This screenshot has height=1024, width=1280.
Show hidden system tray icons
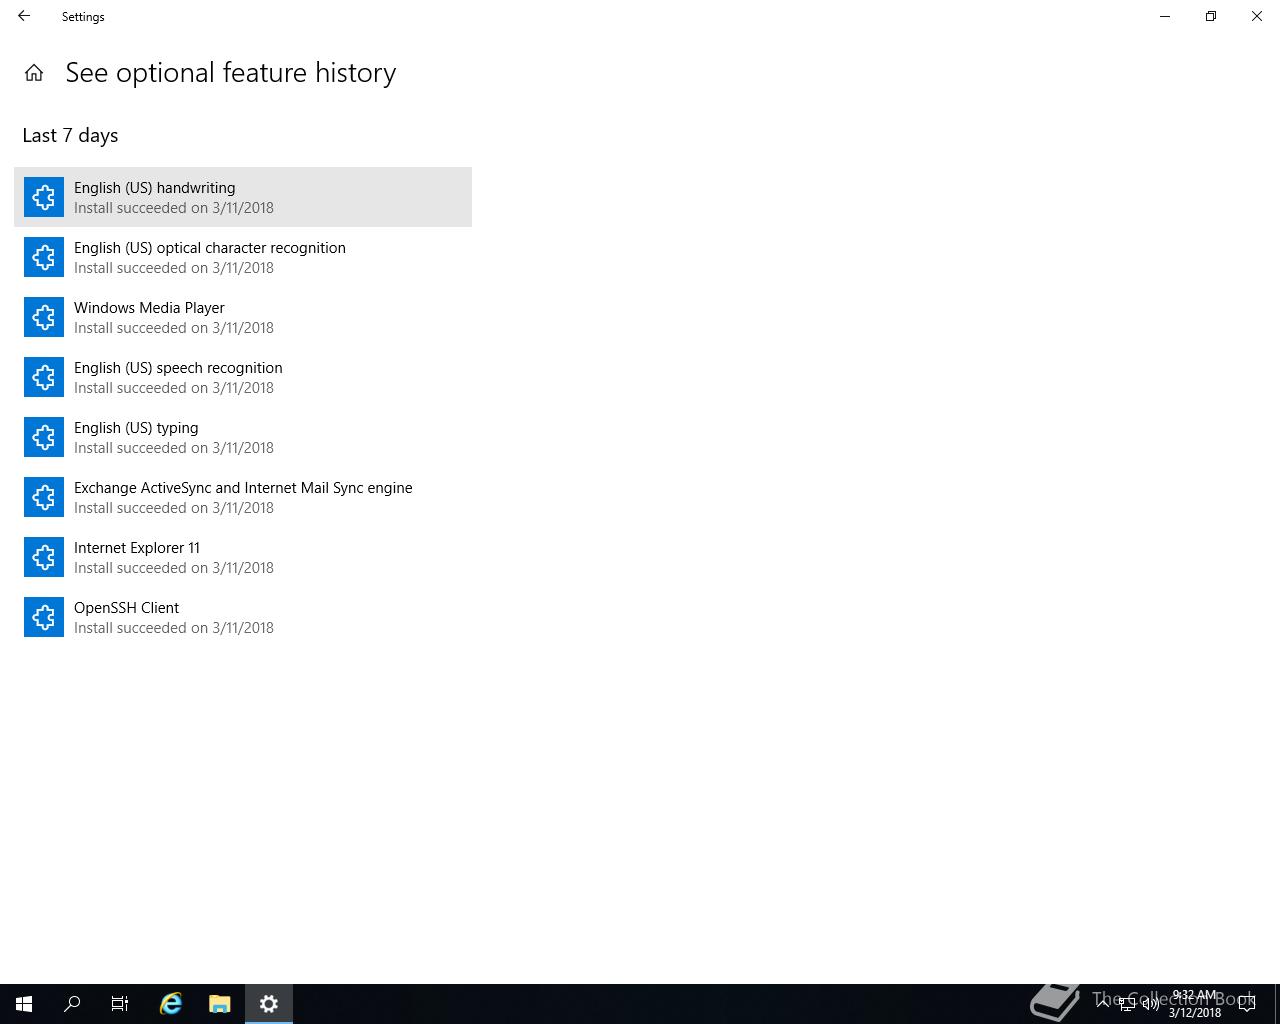(1103, 1004)
